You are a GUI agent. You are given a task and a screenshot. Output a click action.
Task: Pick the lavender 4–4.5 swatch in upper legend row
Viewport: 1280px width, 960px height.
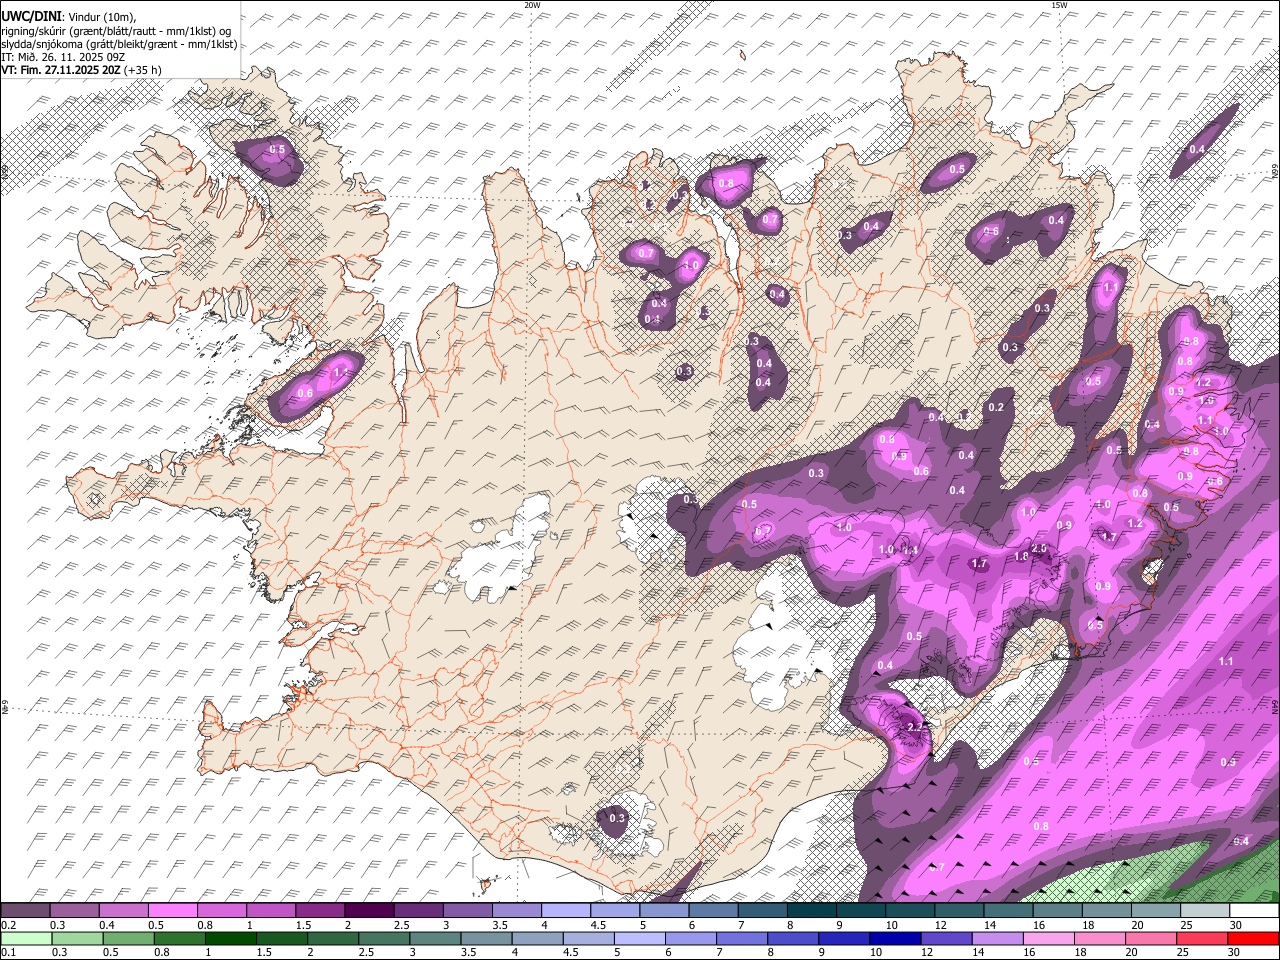pos(565,911)
